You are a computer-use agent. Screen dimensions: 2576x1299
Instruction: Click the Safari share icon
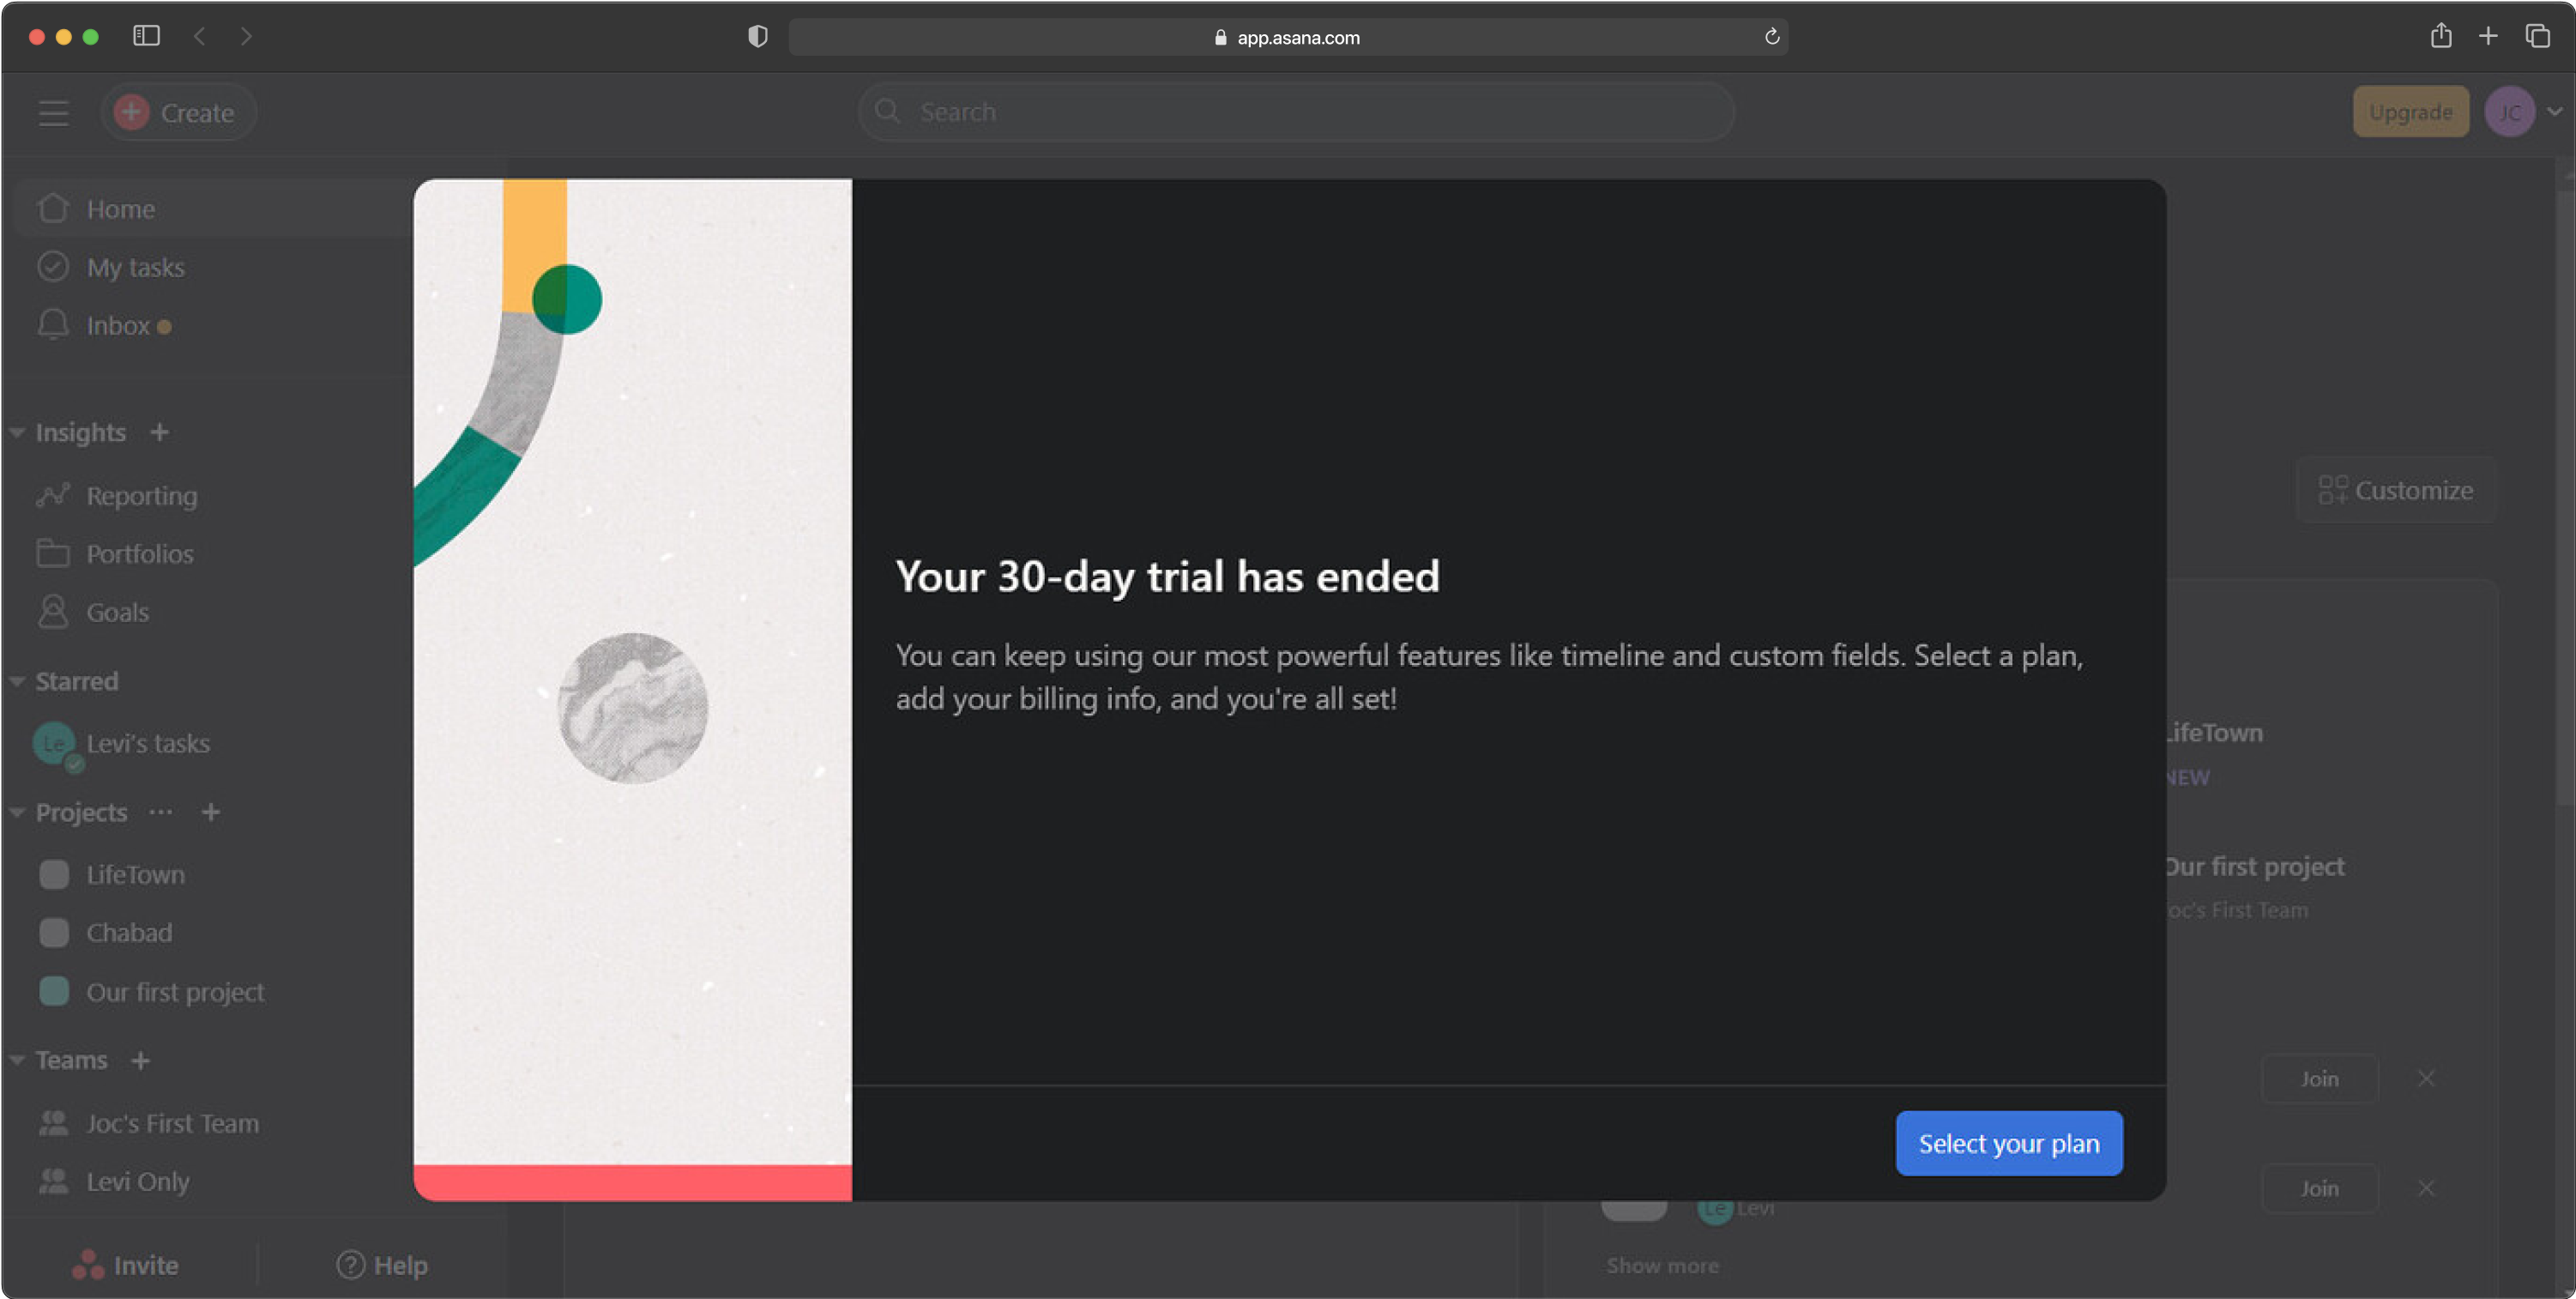pos(2441,36)
